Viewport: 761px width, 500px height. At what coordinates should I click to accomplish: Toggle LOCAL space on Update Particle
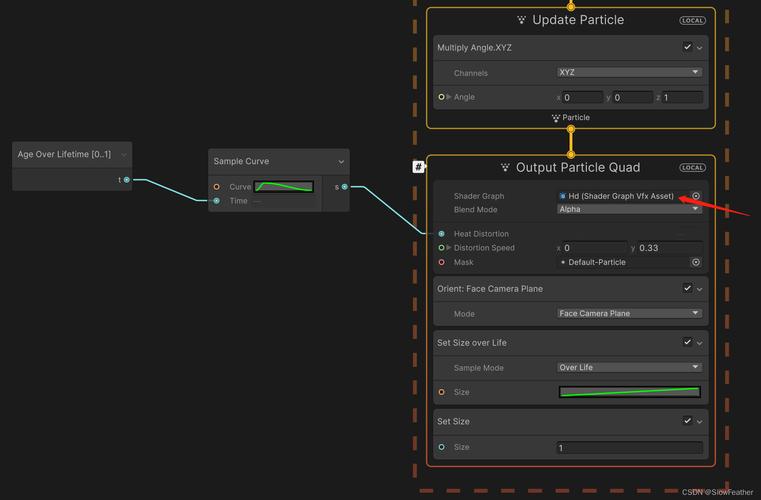click(692, 20)
